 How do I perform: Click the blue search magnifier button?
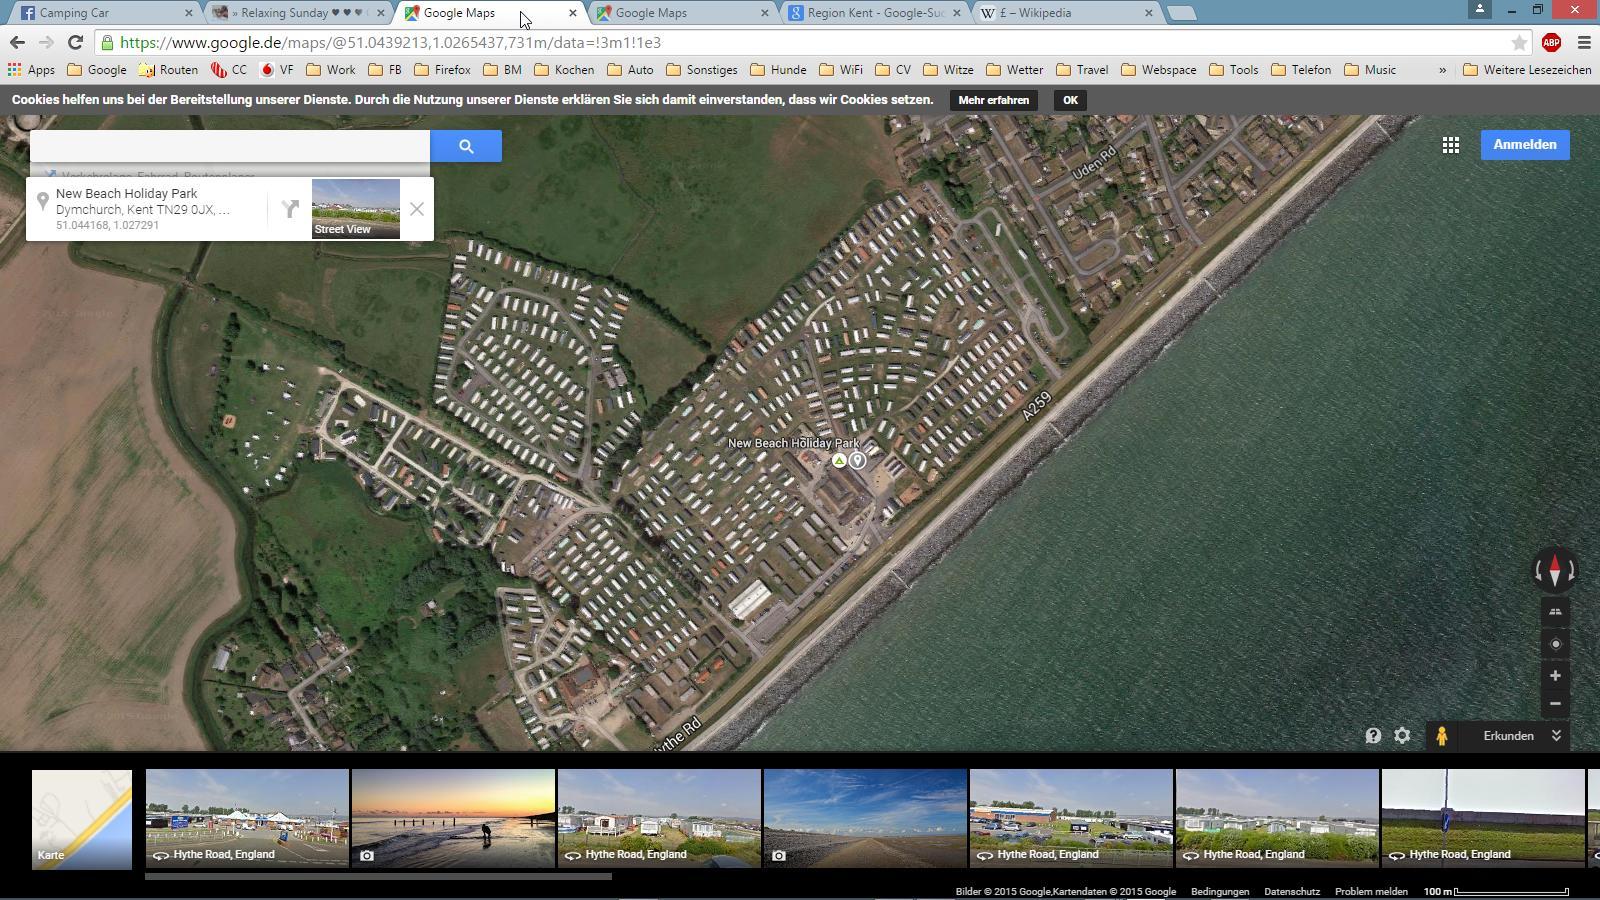[x=466, y=146]
